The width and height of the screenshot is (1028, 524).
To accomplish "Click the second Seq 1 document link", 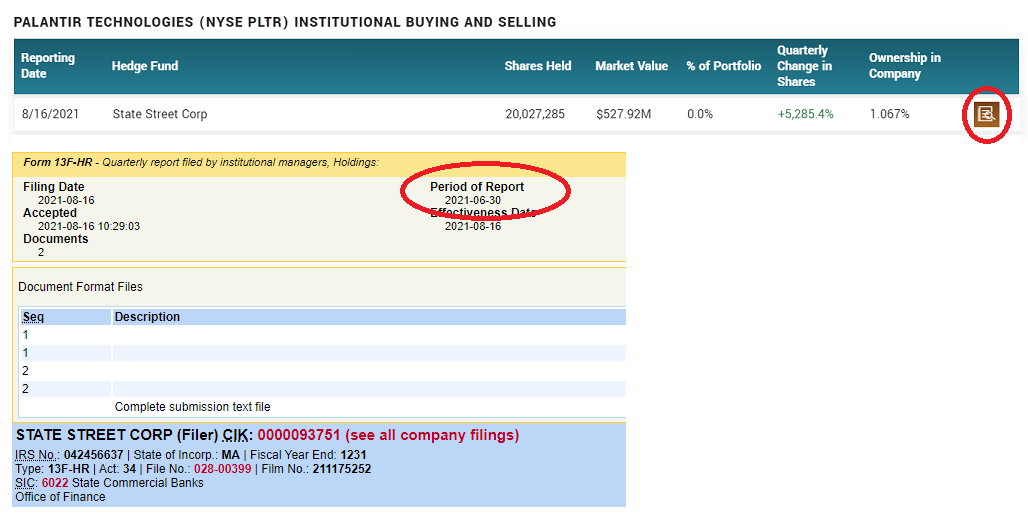I will (x=26, y=353).
